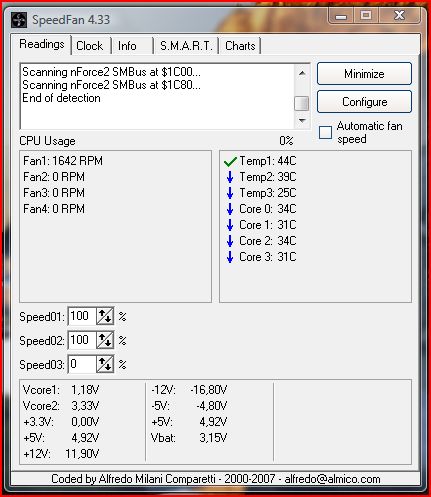Click the +12V: 11,90V voltage reading
The image size is (431, 497).
[61, 454]
